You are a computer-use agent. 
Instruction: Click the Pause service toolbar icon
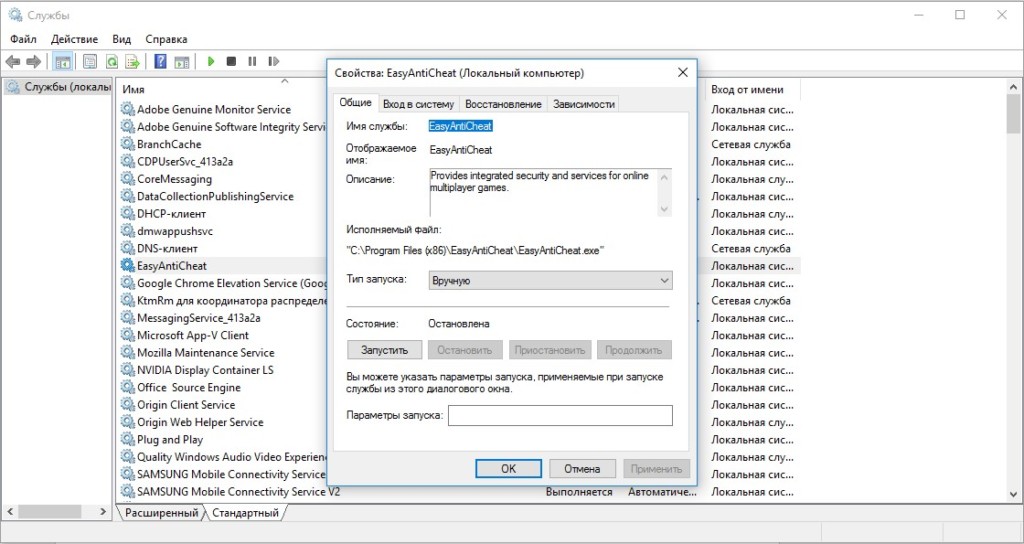252,61
